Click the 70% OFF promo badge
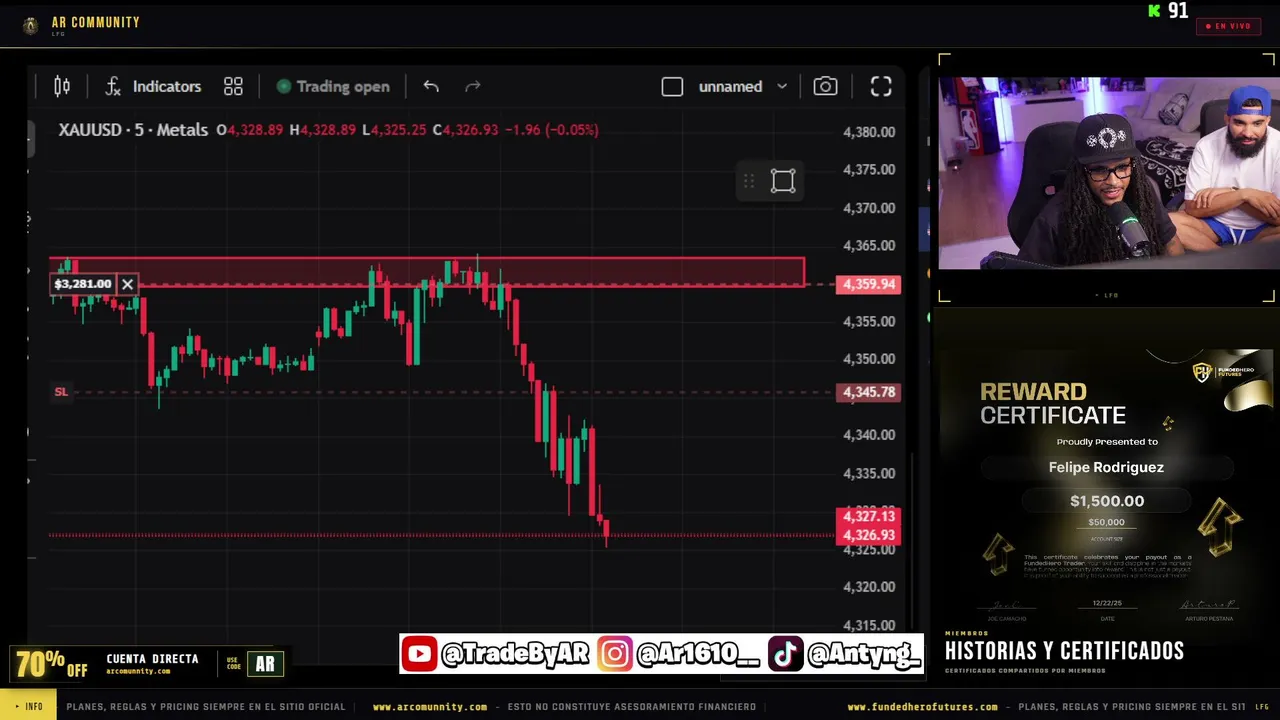Viewport: 1280px width, 720px height. pos(51,664)
